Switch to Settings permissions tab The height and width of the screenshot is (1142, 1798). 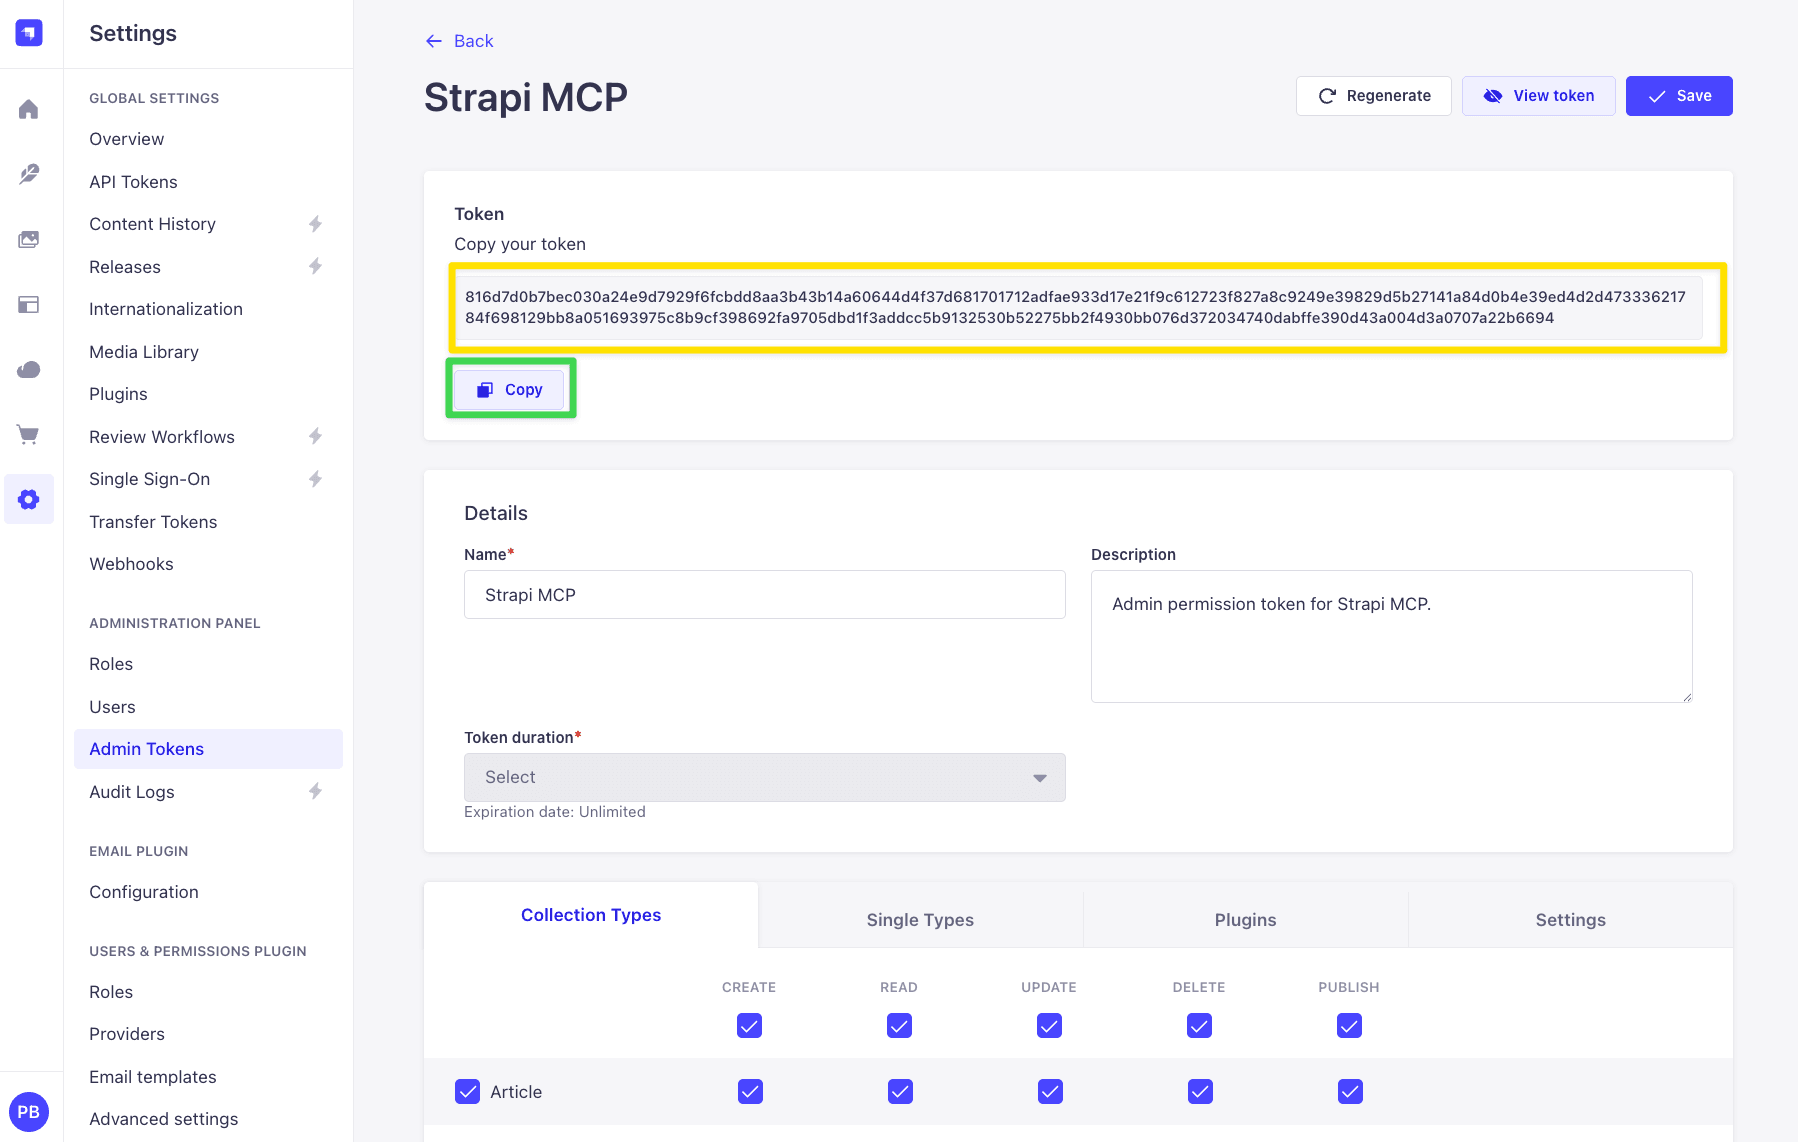[1570, 920]
